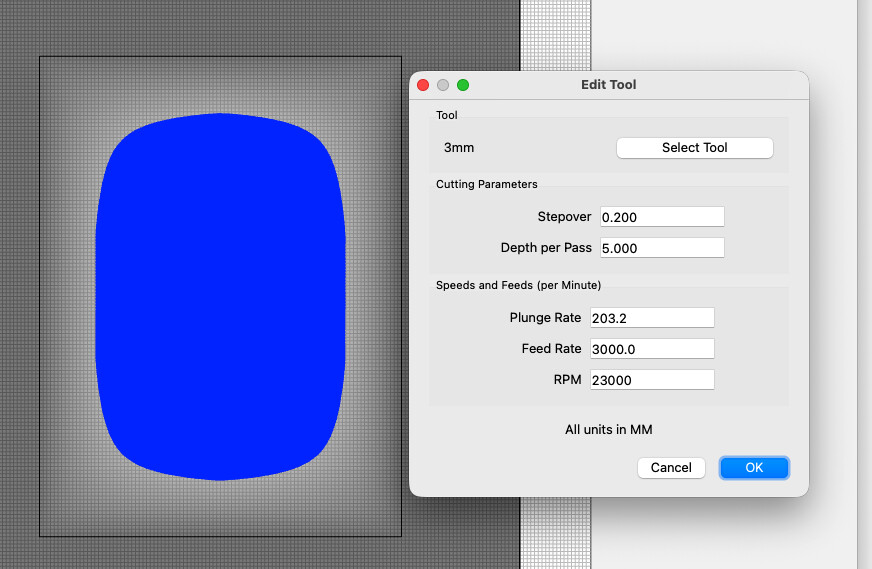
Task: Cancel the Edit Tool dialog
Action: coord(671,468)
